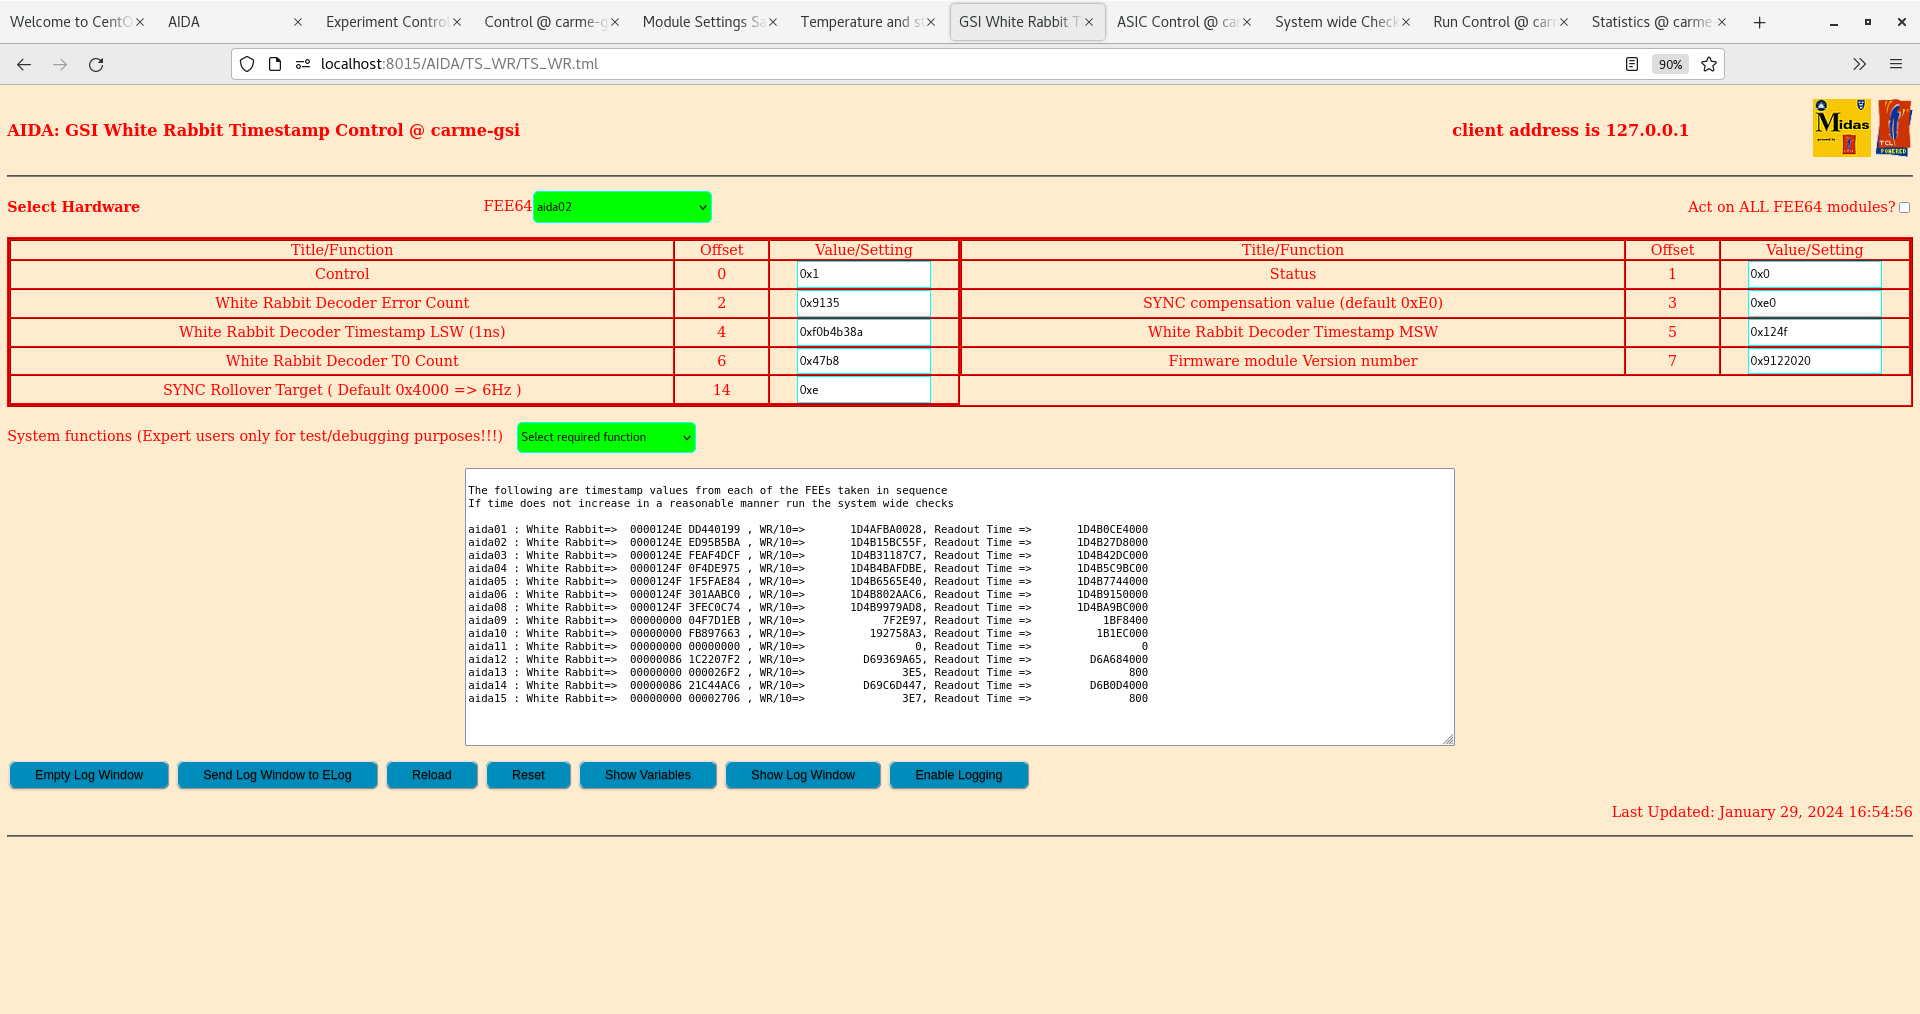Open a new tab with the plus button
The image size is (1920, 1014).
(1759, 22)
